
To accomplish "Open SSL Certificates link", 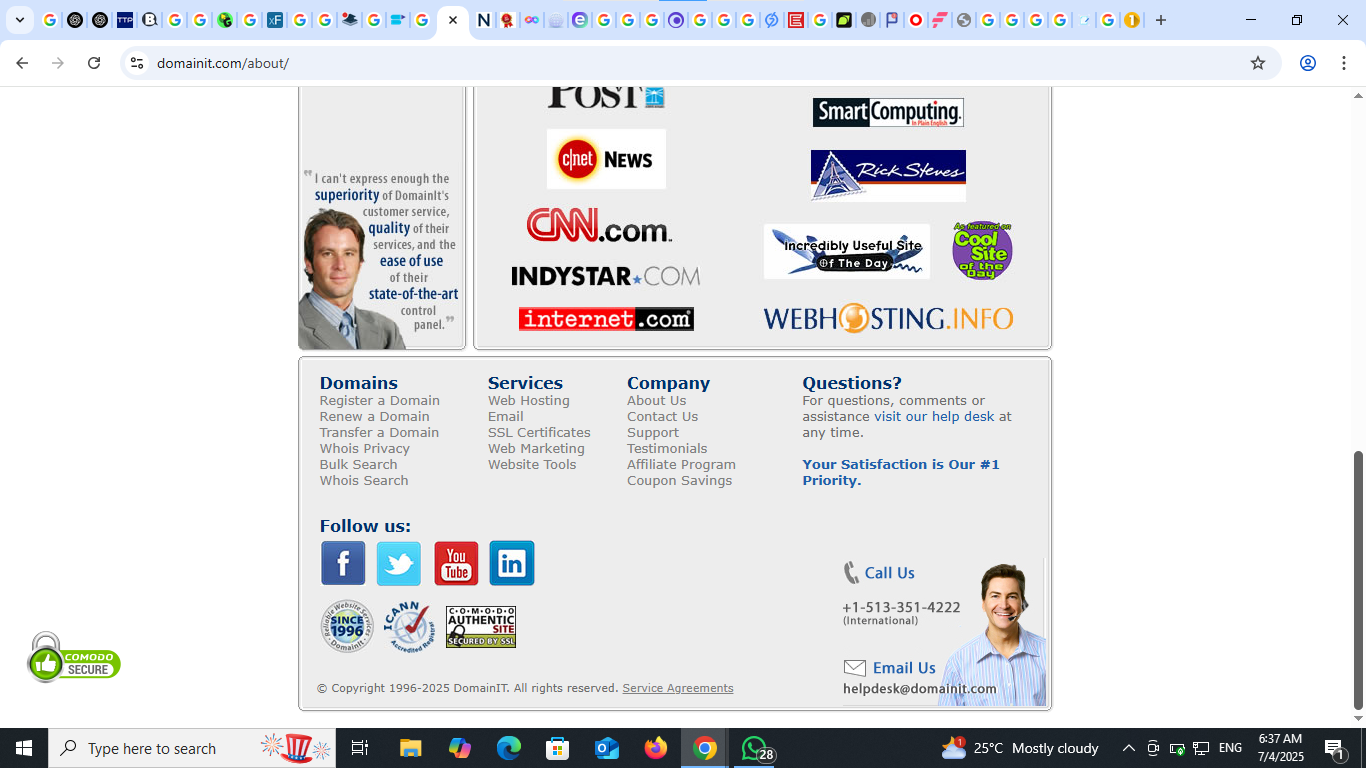I will pos(539,432).
